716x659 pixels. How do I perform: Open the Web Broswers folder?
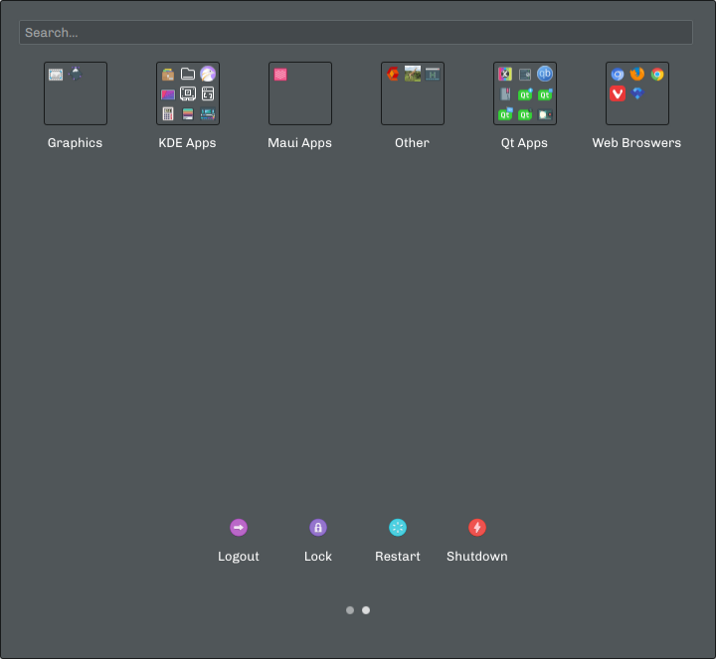[637, 94]
